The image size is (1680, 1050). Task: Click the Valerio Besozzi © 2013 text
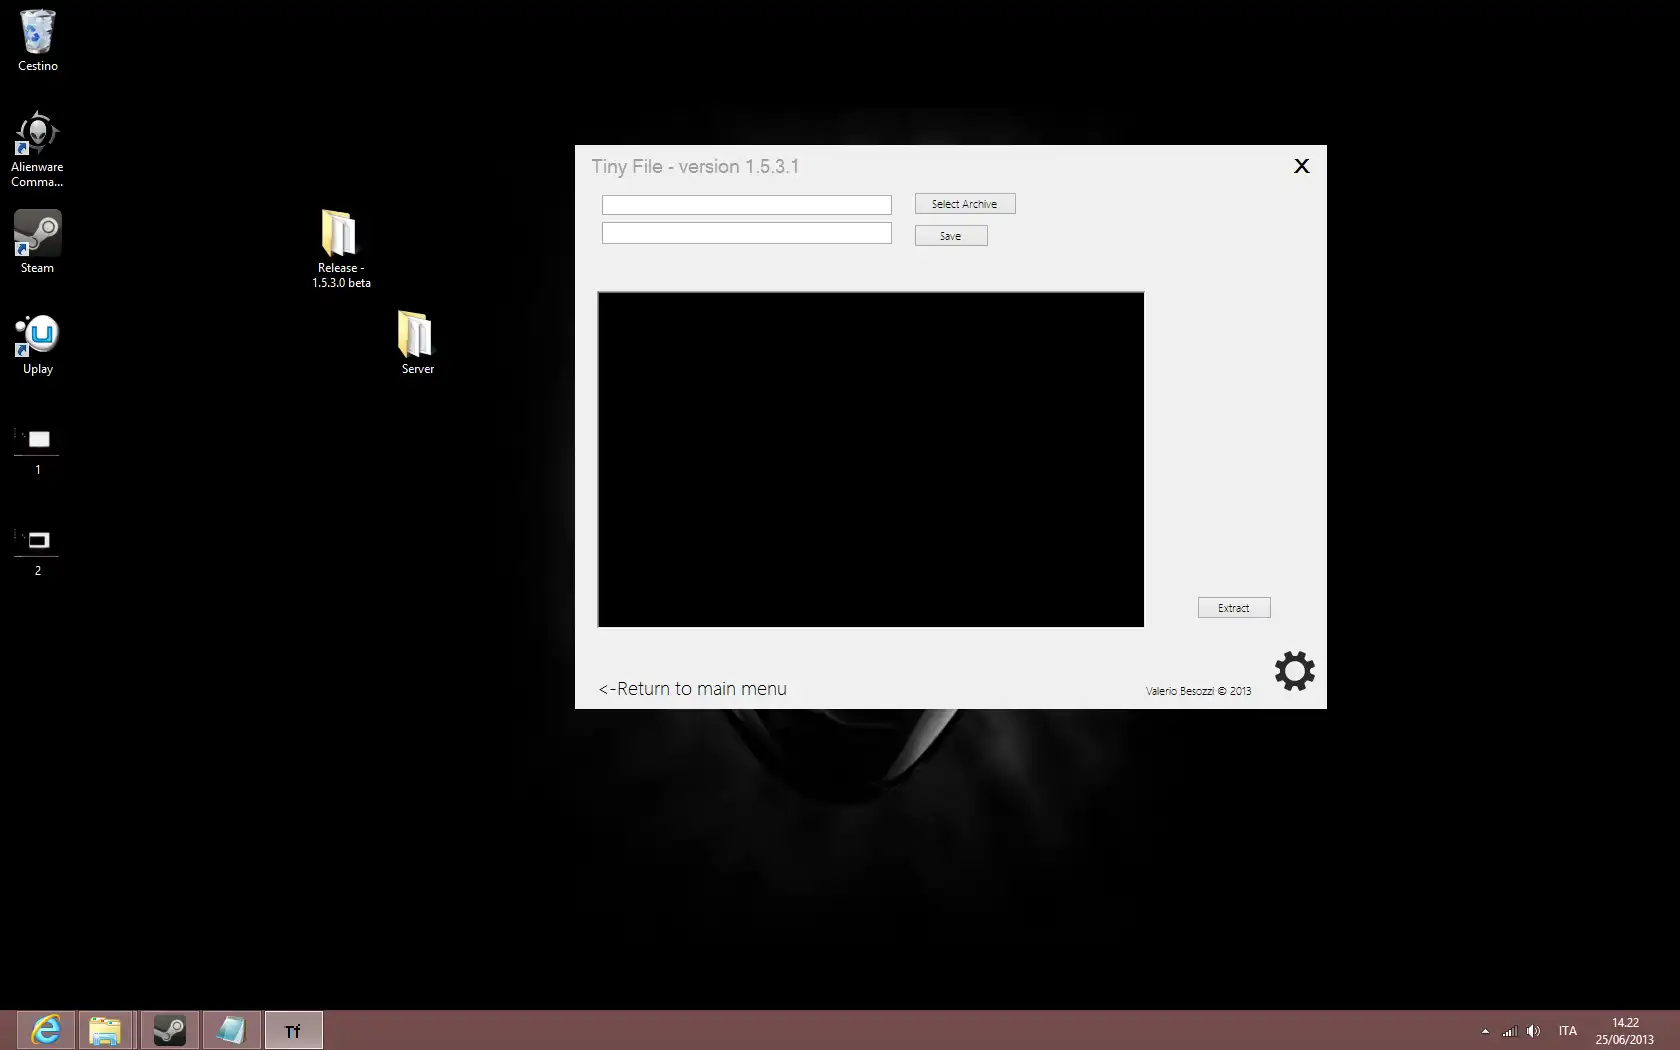click(x=1198, y=691)
